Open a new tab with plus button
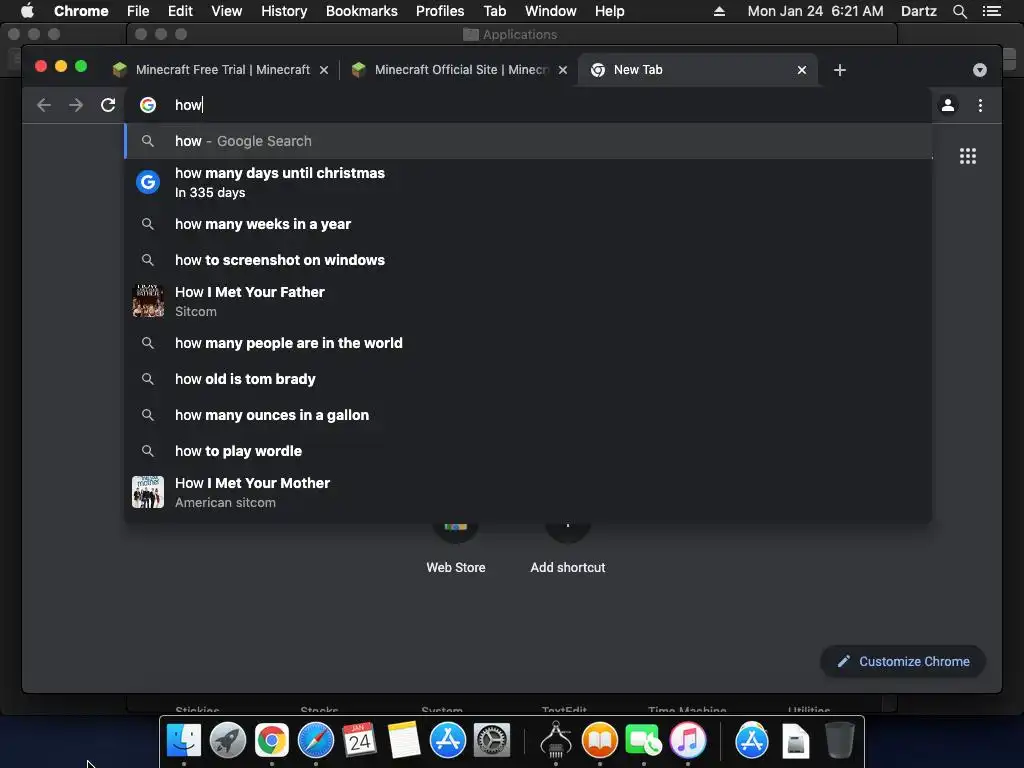Image resolution: width=1024 pixels, height=768 pixels. [840, 70]
